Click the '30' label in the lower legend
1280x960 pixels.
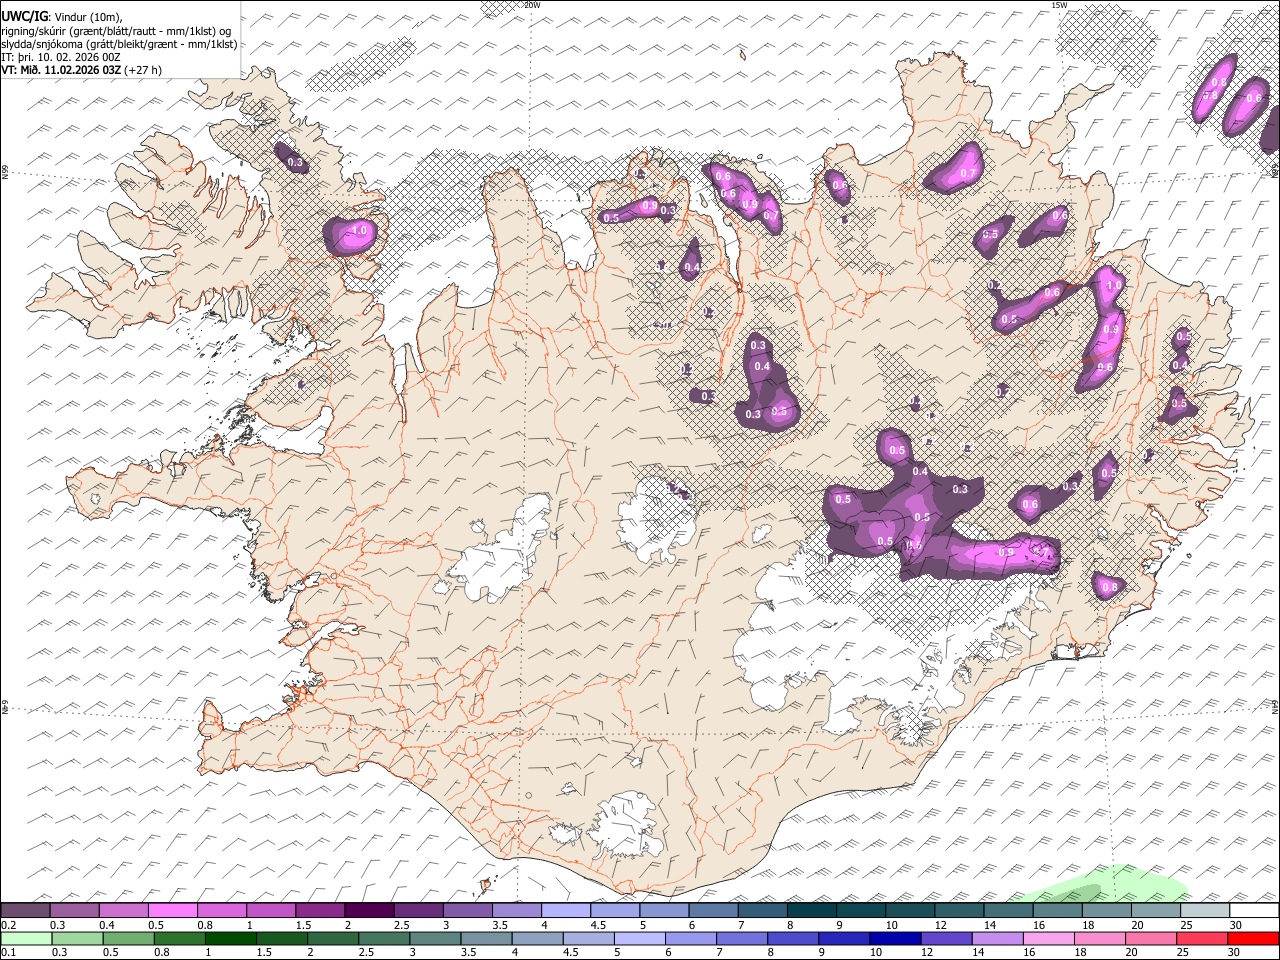pos(1236,952)
